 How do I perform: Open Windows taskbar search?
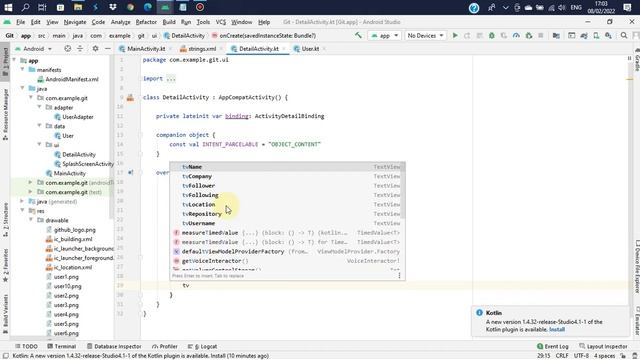pyautogui.click(x=25, y=7)
